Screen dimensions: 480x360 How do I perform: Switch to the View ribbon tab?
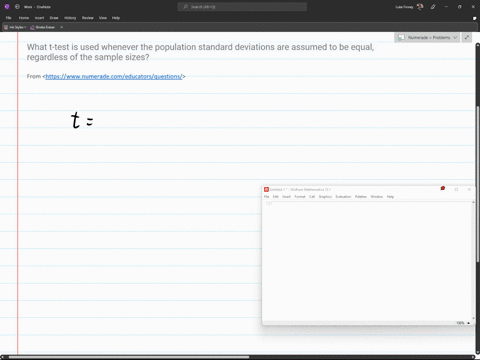pos(103,18)
